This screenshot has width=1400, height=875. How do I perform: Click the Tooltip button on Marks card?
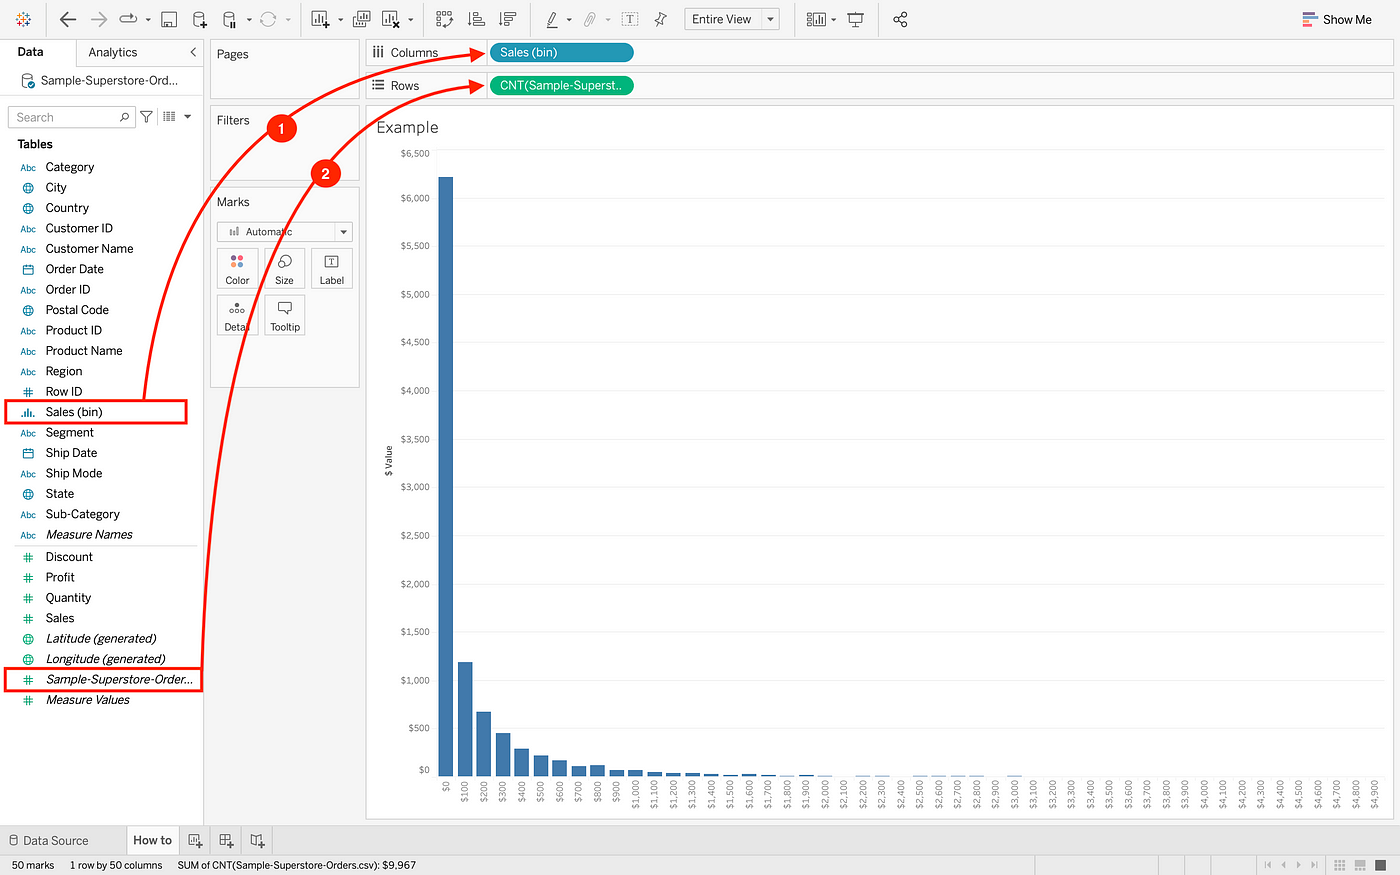click(285, 315)
